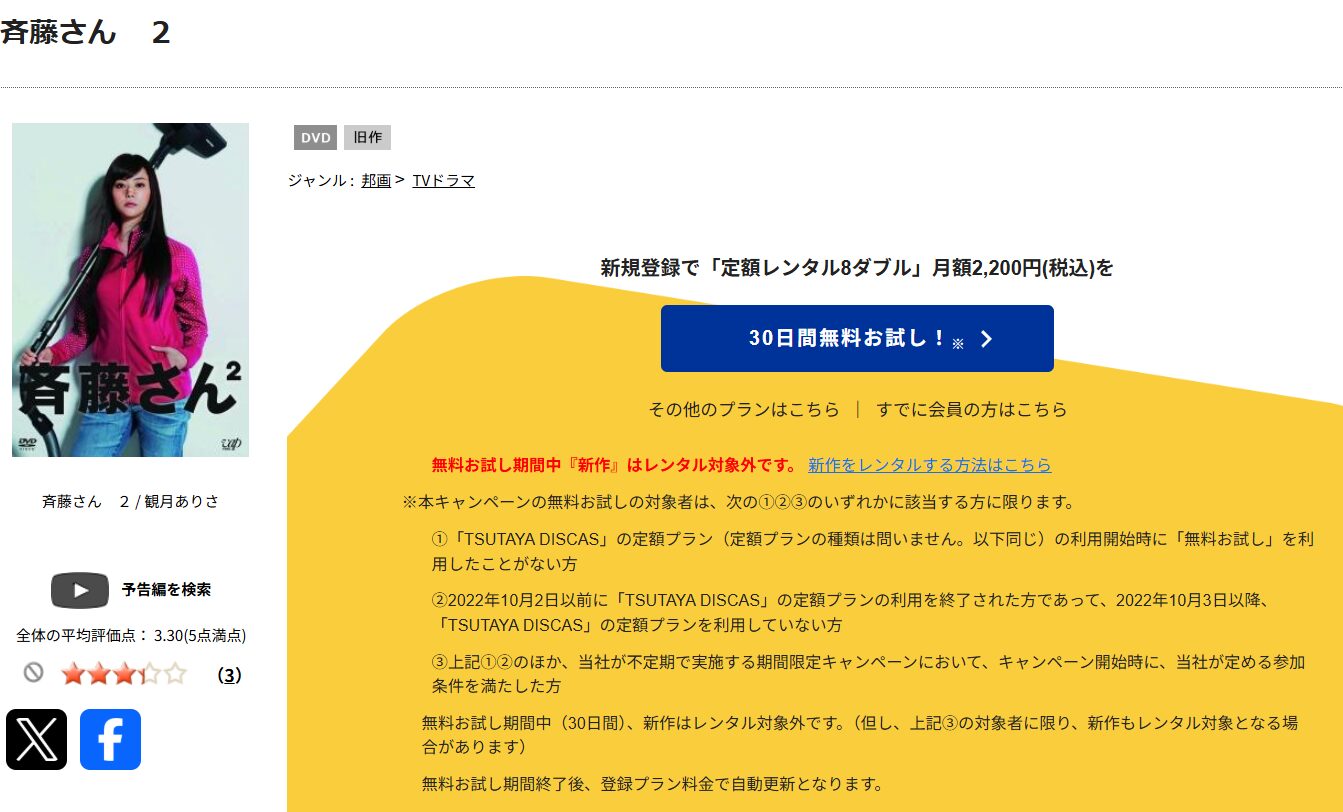
Task: Click the condition ③ 上記①②のほか paragraph
Action: (868, 674)
